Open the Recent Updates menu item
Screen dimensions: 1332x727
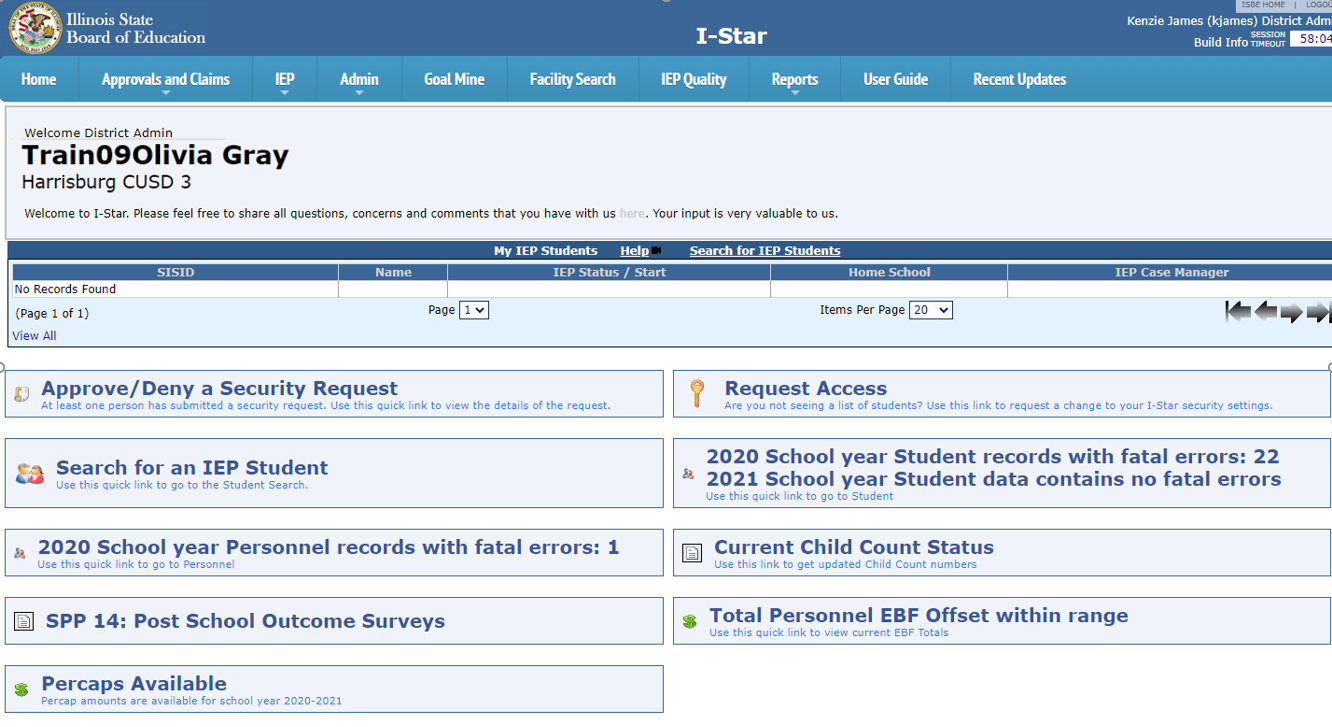point(1020,79)
